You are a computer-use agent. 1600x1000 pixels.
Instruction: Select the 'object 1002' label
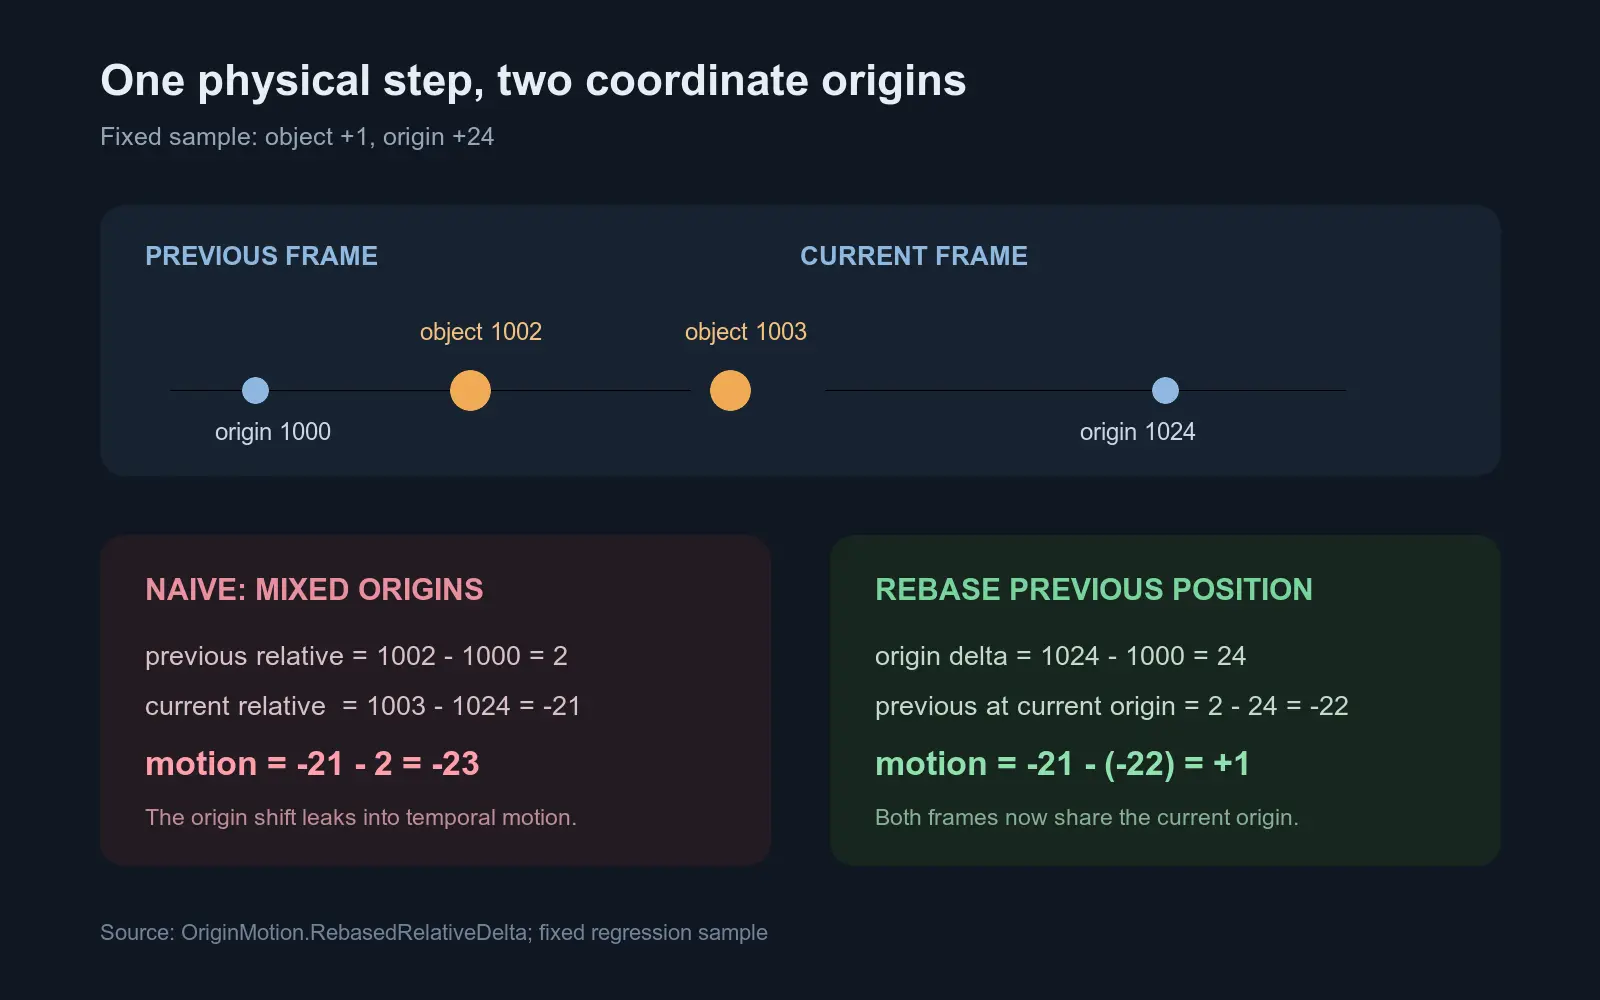tap(481, 332)
